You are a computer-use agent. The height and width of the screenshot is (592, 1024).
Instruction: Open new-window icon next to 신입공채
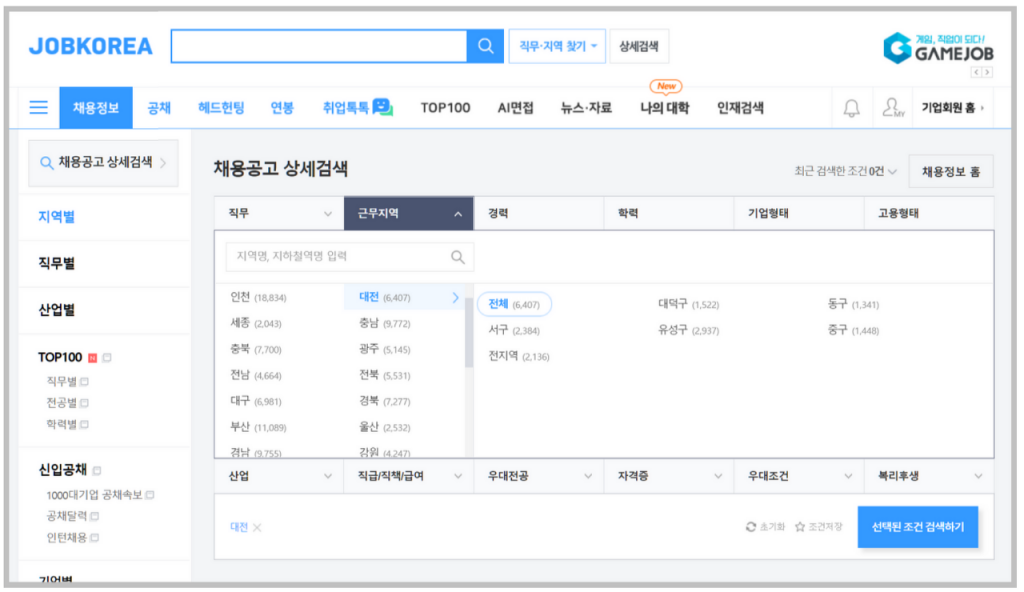click(x=97, y=470)
